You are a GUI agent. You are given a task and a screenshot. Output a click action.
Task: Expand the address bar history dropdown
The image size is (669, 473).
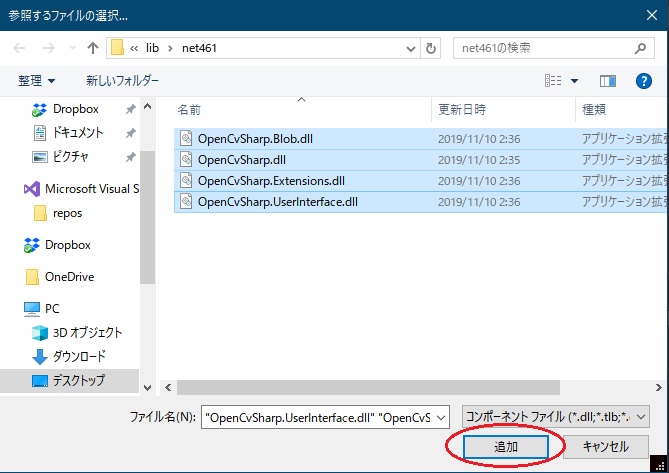410,49
